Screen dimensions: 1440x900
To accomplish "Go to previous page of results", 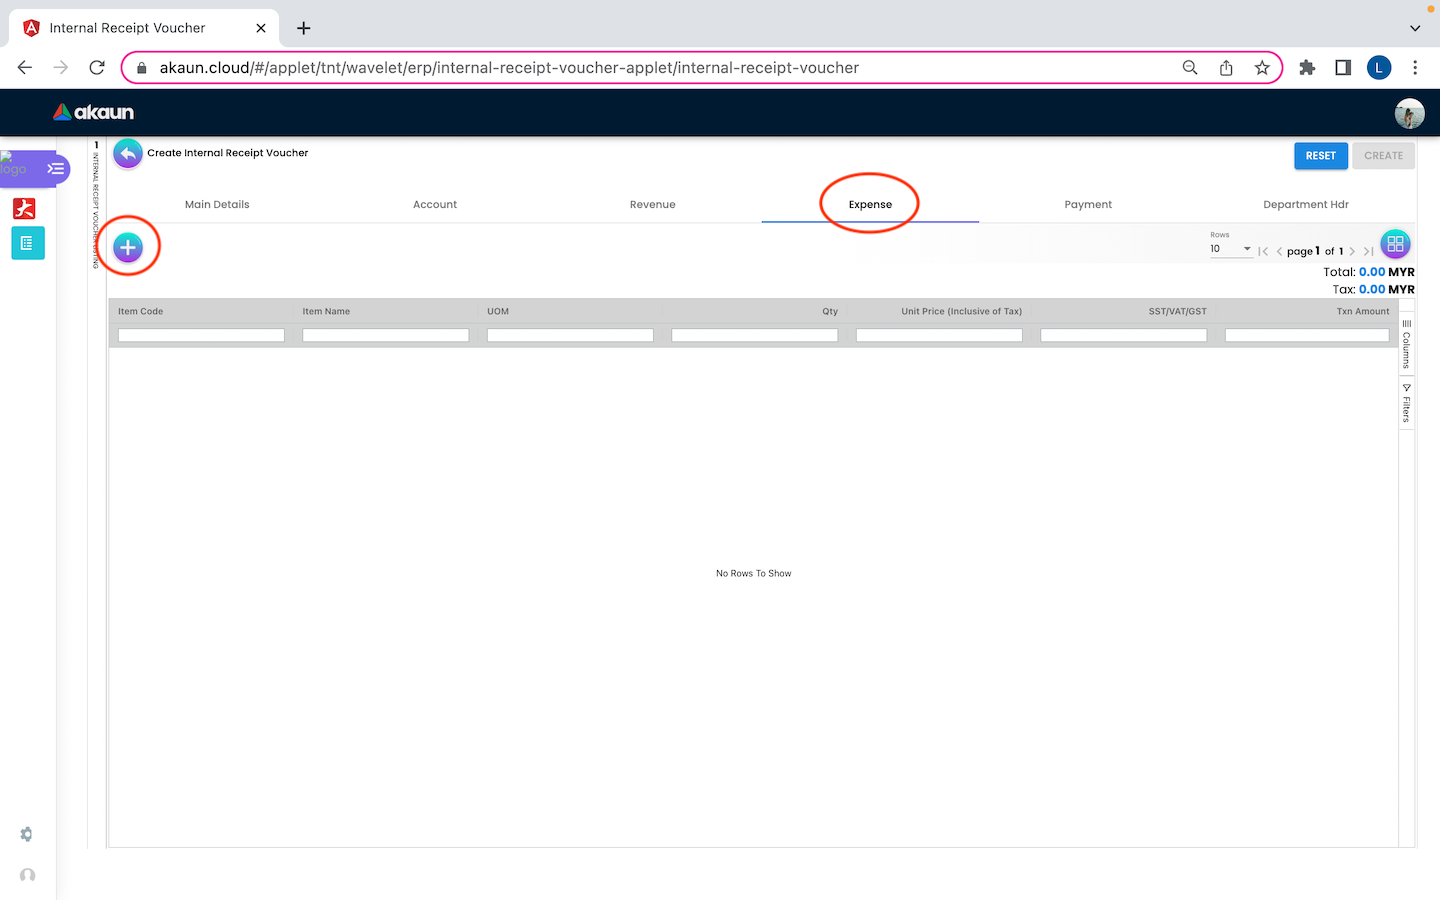I will click(x=1279, y=251).
